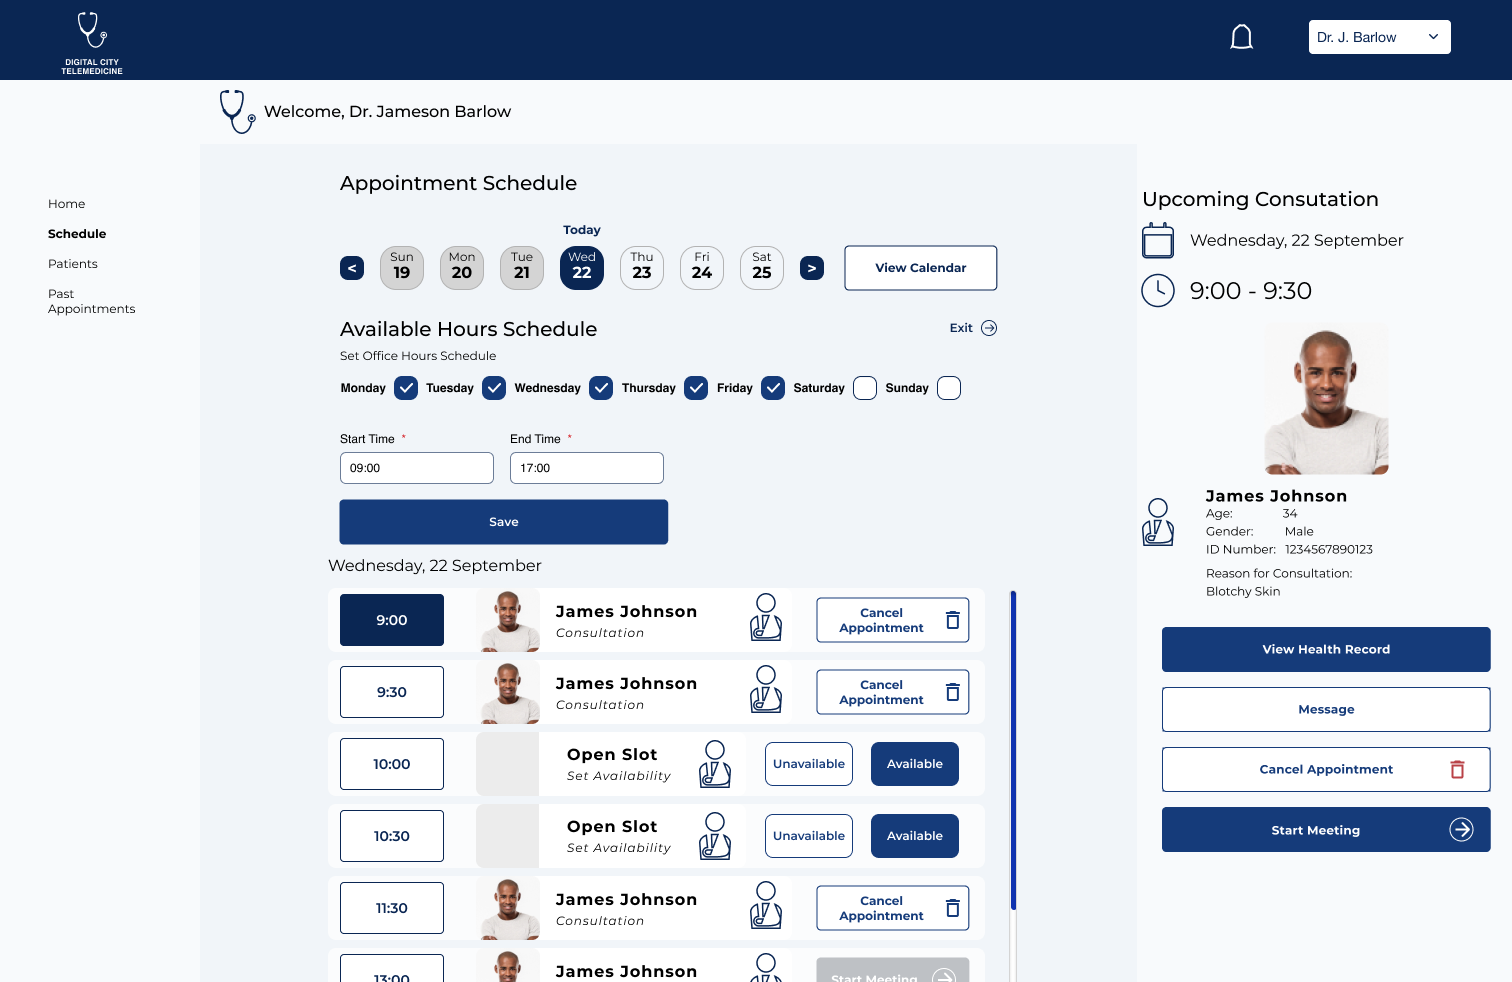Click trash icon in 9:00 appointment row
The height and width of the screenshot is (982, 1512).
(x=953, y=620)
